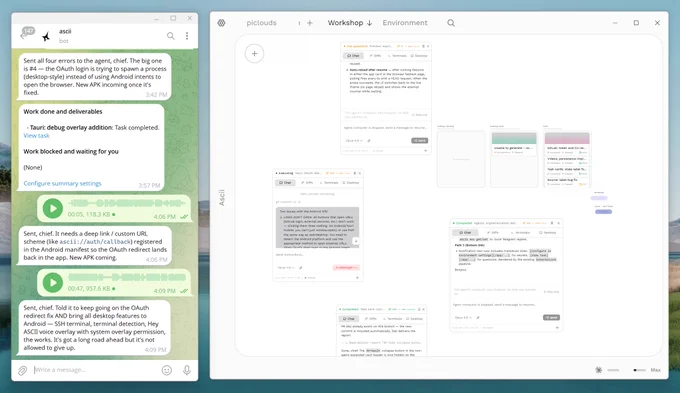
Task: Open Desktop tab in Has questions card
Action: point(419,56)
